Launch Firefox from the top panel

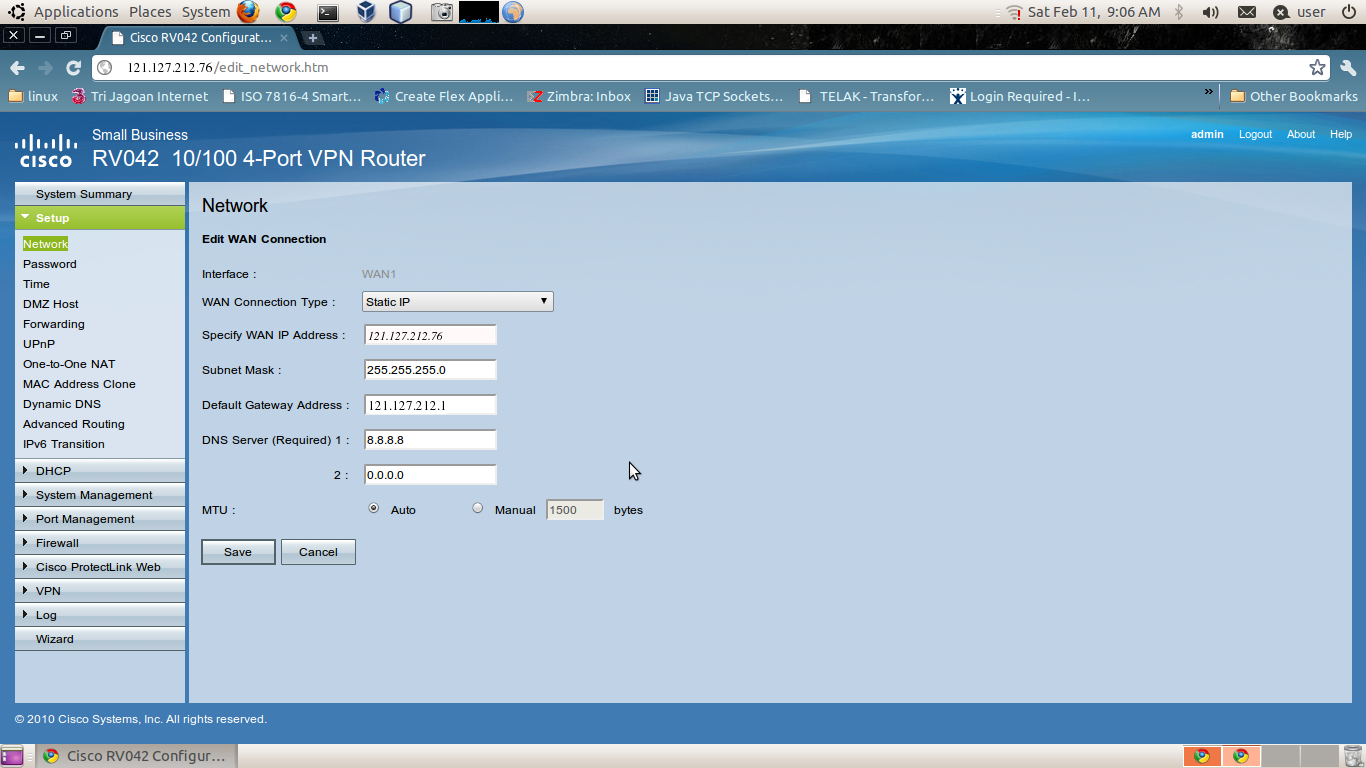248,12
